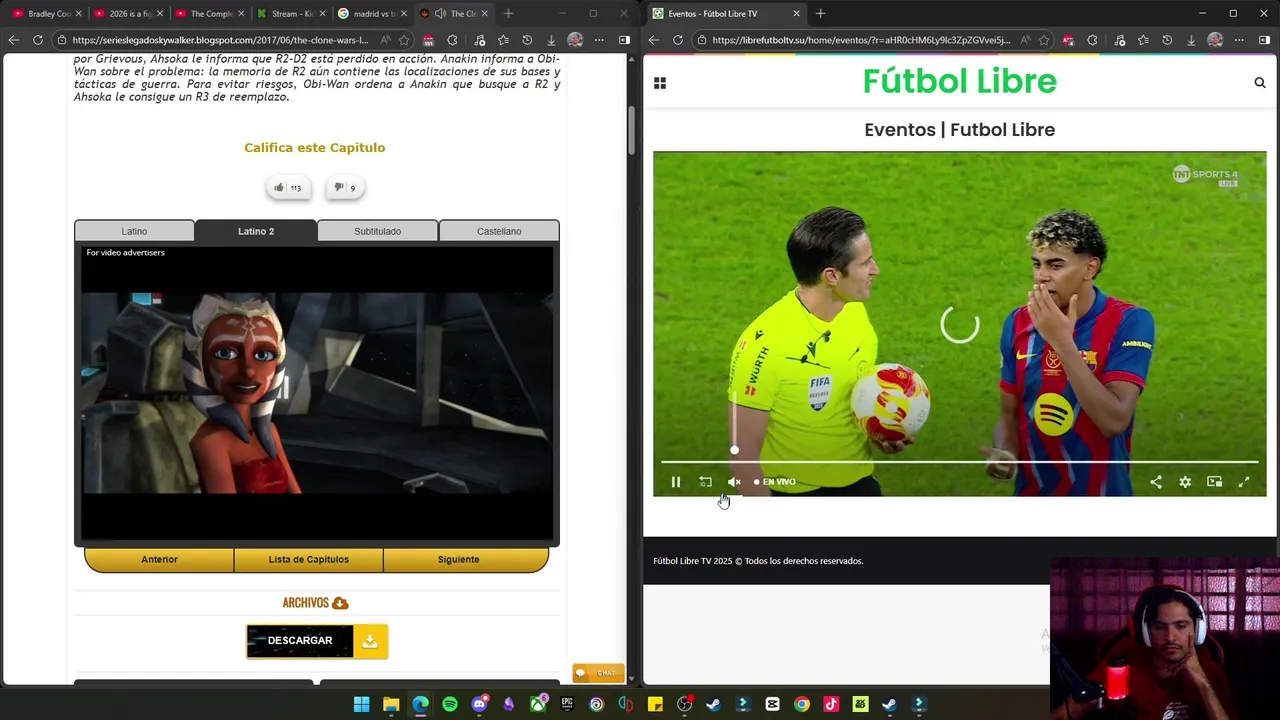Open extensions puzzle icon in left browser
Screen dimensions: 1280x720
click(452, 40)
